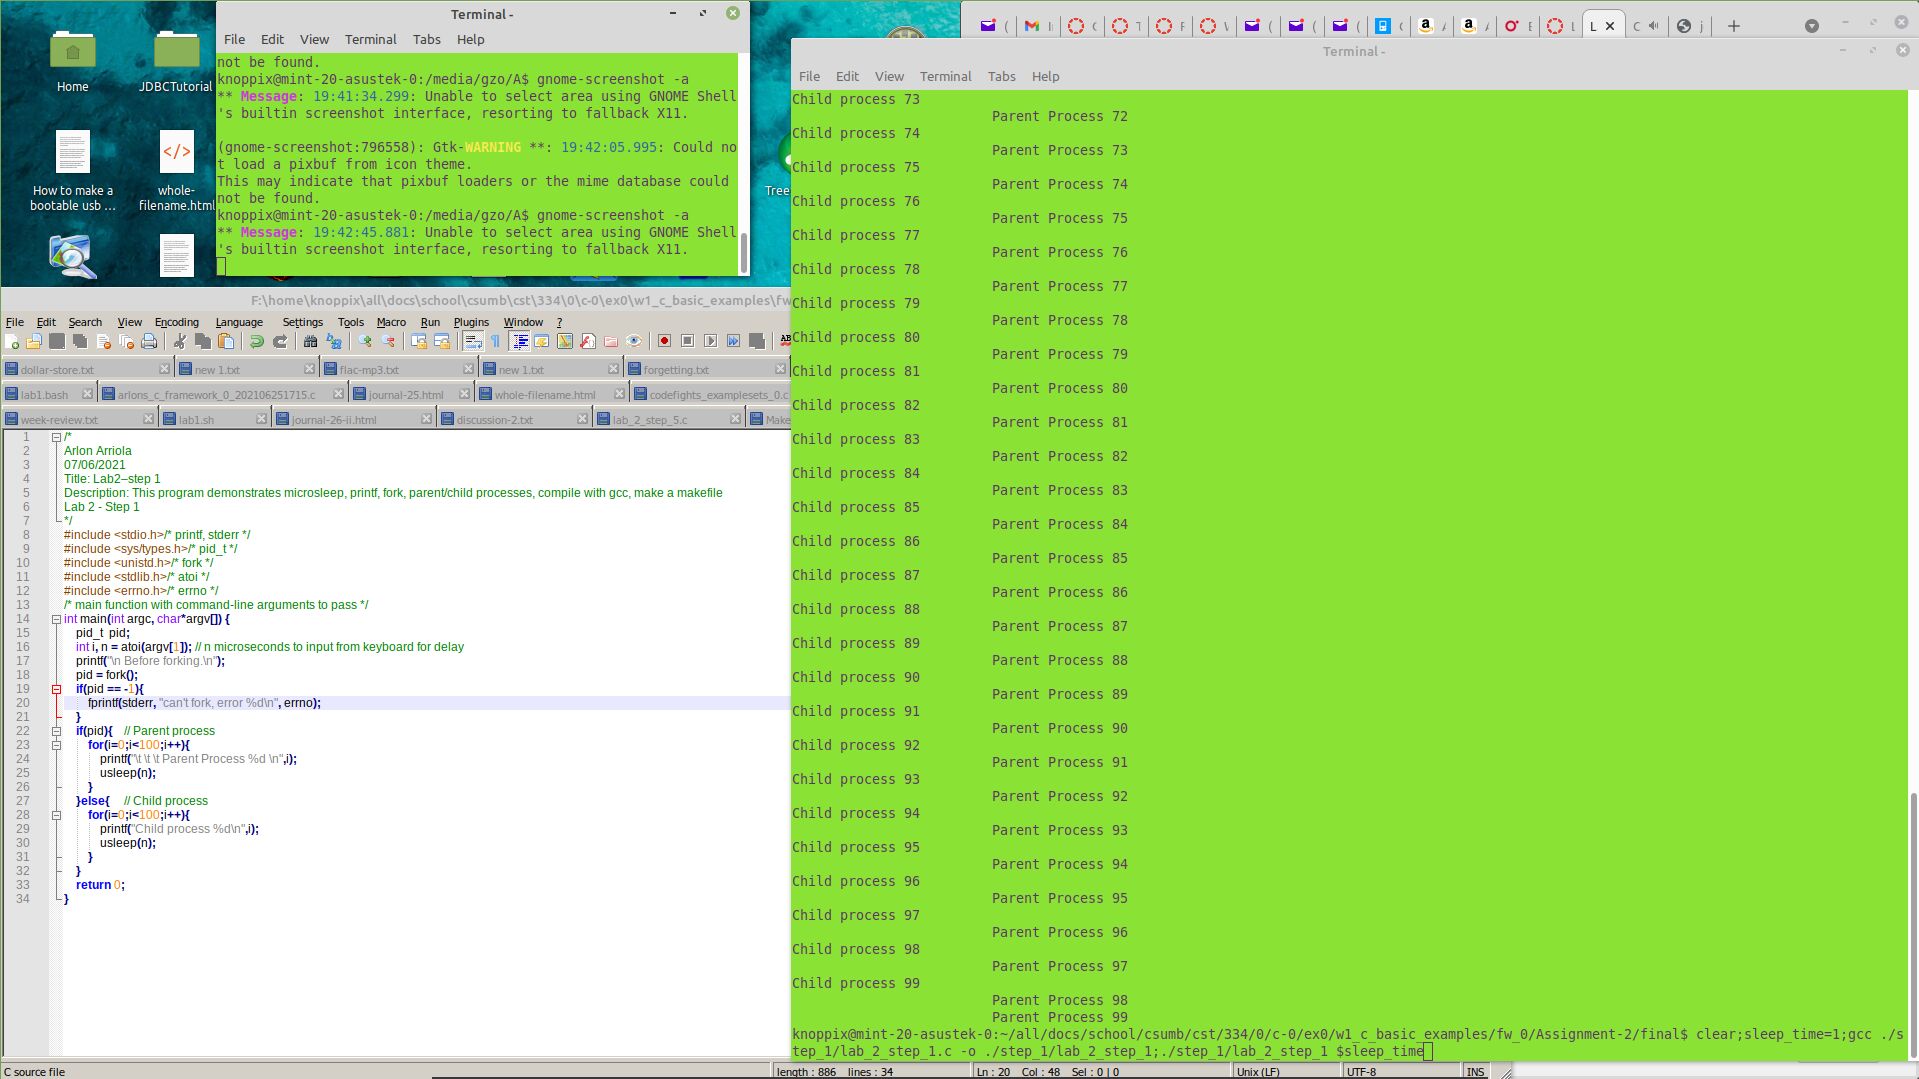Click the Playback macro icon
This screenshot has height=1079, width=1919.
(710, 342)
